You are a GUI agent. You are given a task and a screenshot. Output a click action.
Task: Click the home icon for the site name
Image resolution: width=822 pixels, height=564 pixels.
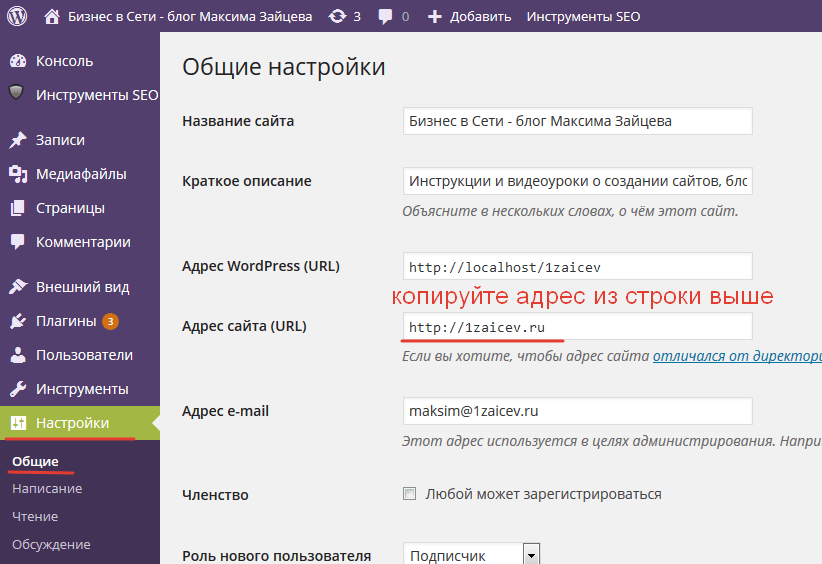52,16
